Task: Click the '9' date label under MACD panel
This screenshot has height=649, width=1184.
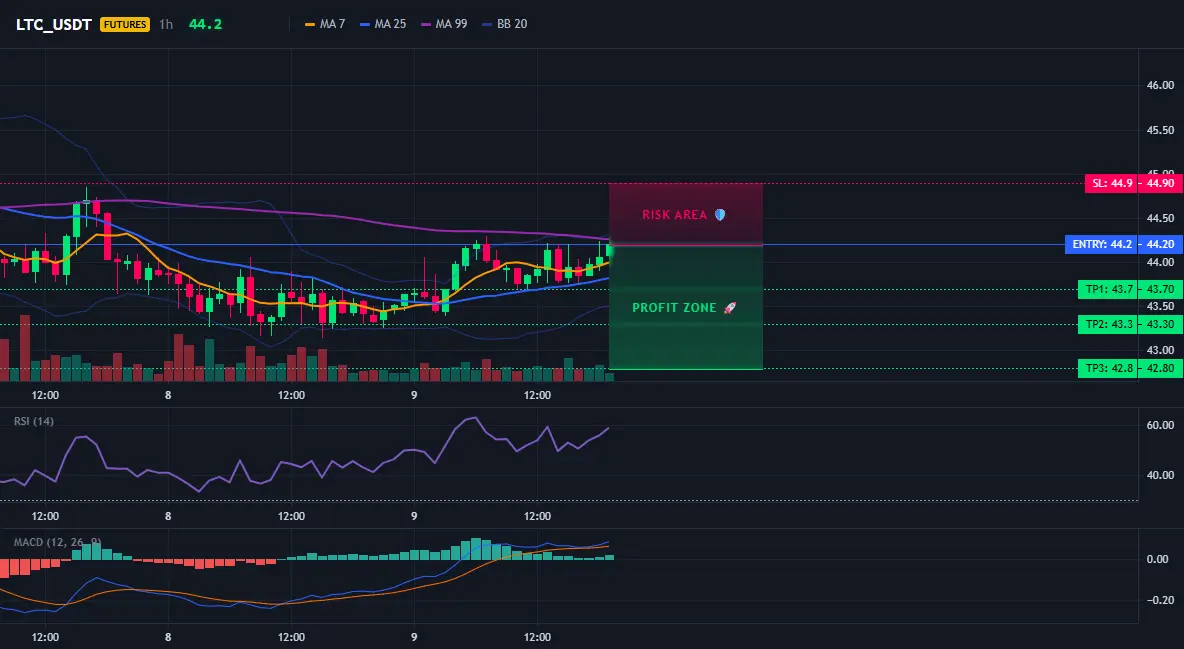Action: (x=414, y=637)
